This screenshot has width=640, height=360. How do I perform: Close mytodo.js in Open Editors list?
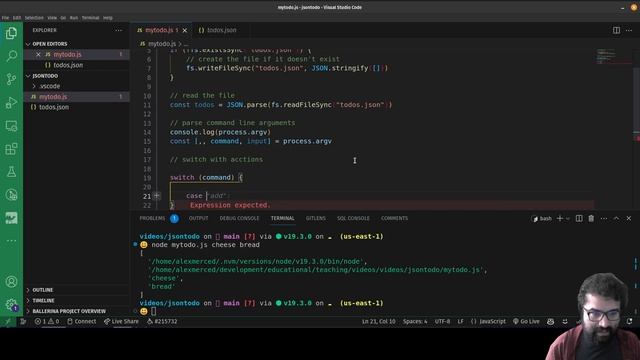point(38,54)
